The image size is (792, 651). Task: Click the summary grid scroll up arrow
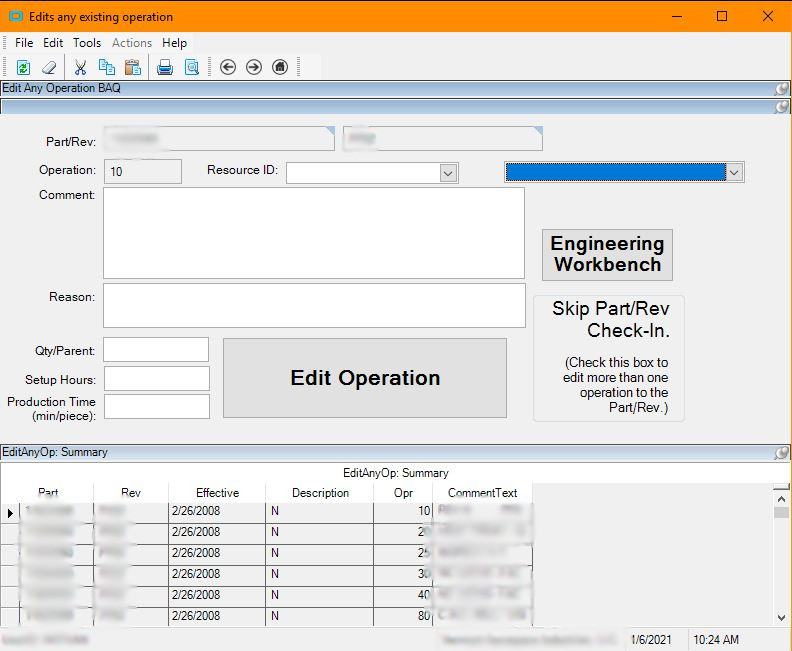pos(781,499)
